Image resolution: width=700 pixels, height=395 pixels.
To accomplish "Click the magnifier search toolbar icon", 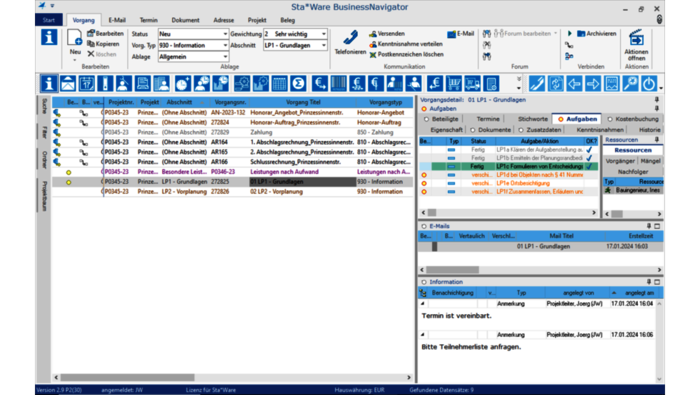I will click(630, 83).
